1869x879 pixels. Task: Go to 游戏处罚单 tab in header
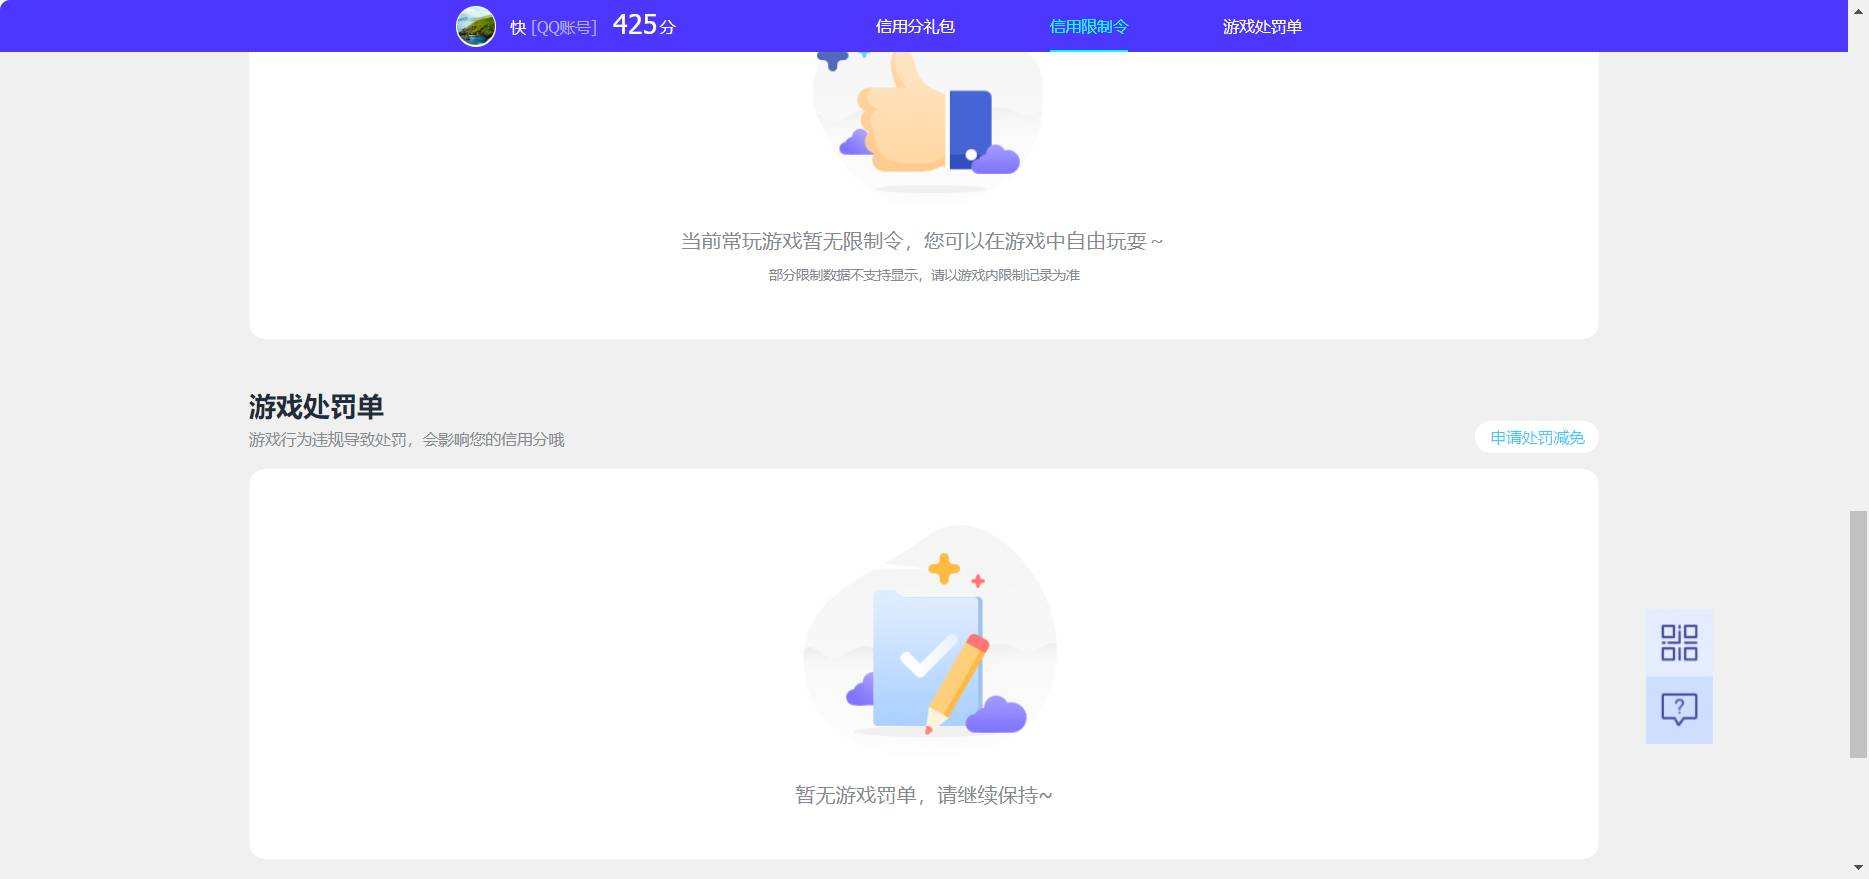(x=1262, y=27)
